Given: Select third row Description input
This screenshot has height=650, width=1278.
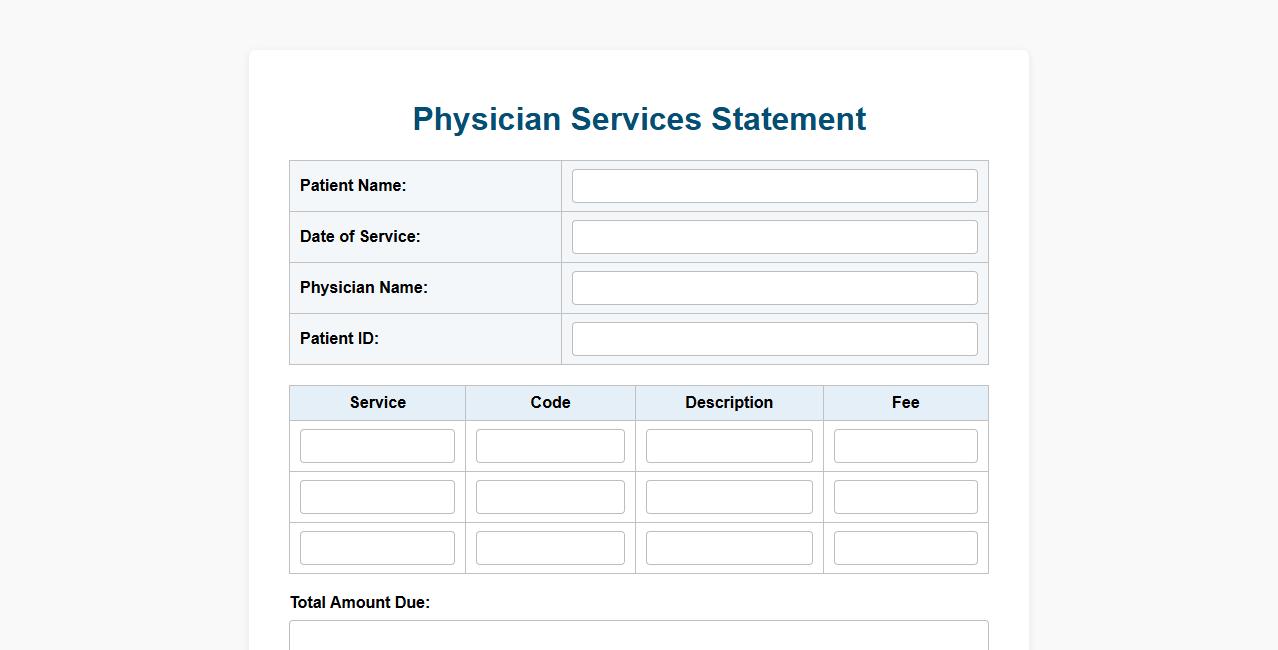Looking at the screenshot, I should coord(729,548).
